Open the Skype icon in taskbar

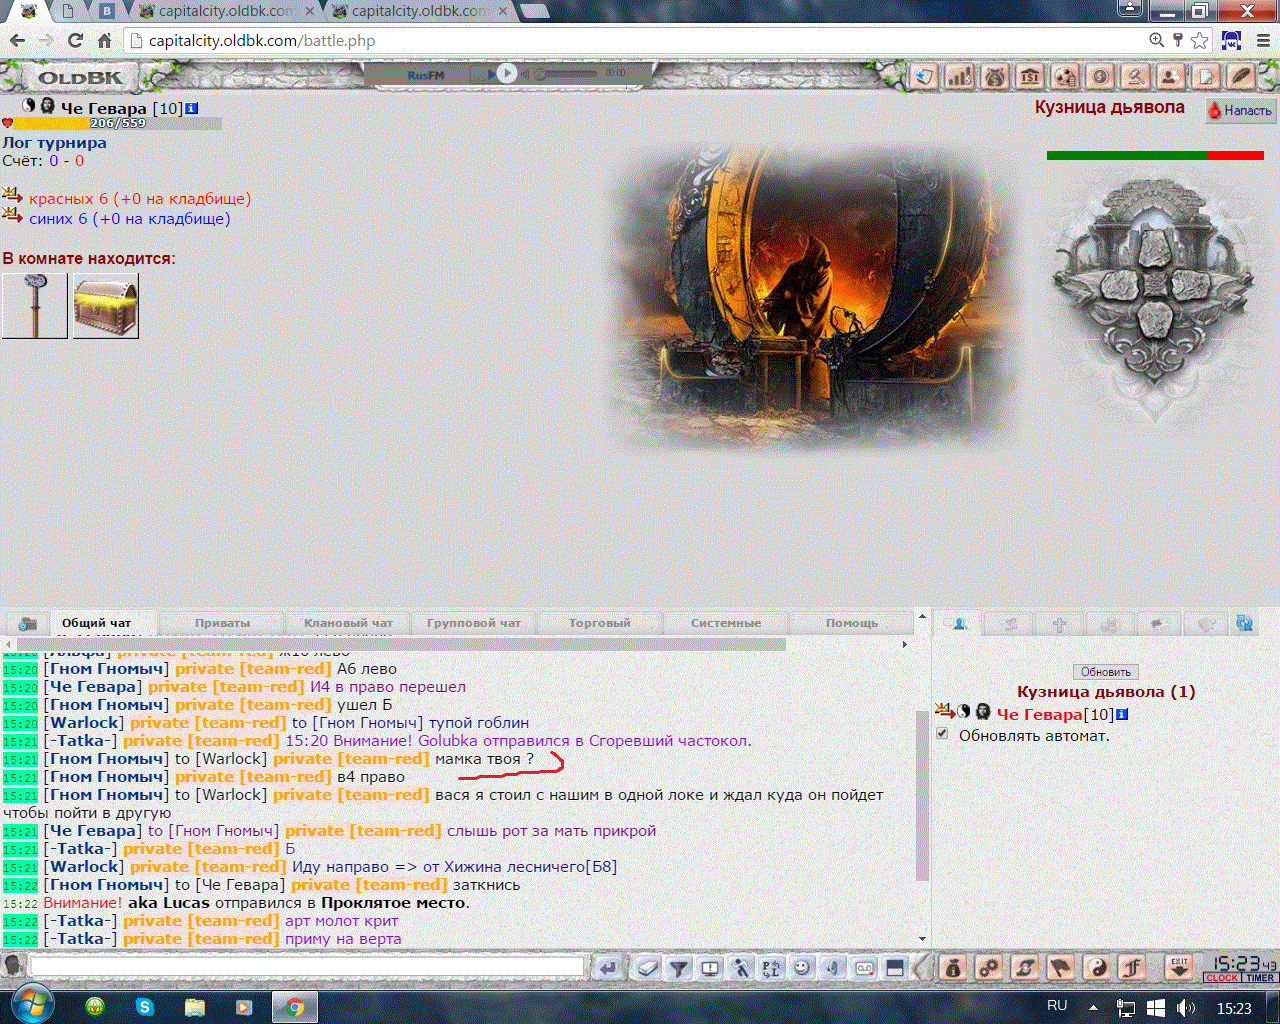(x=145, y=1007)
